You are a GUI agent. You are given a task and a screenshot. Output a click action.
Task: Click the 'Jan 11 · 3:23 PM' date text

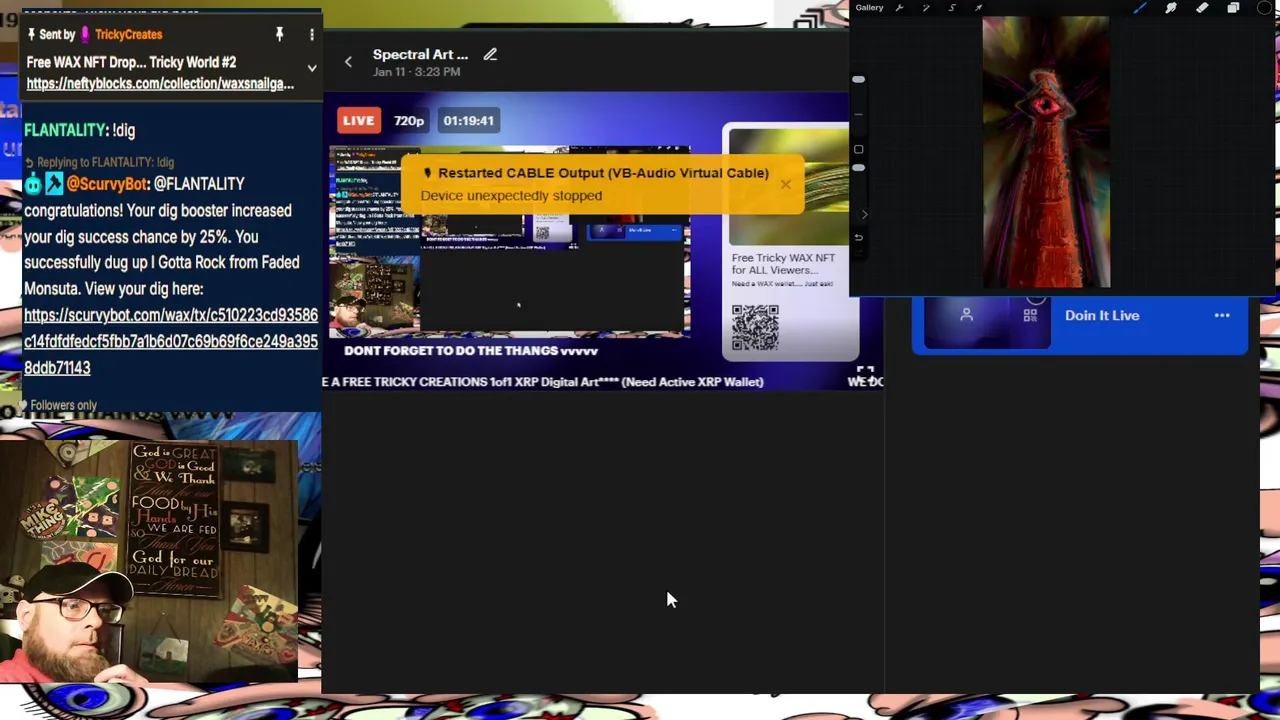[x=417, y=73]
